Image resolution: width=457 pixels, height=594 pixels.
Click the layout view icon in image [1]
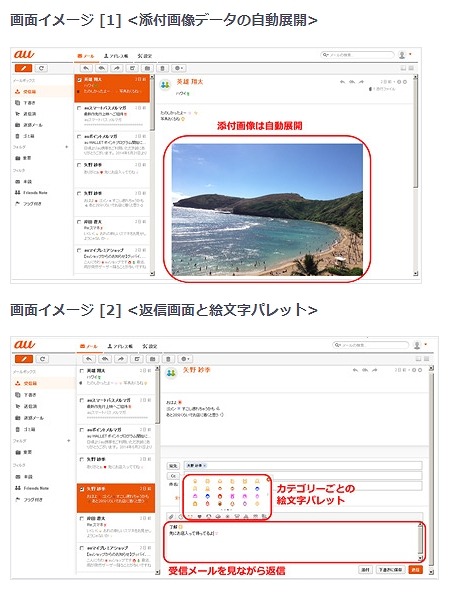[403, 68]
